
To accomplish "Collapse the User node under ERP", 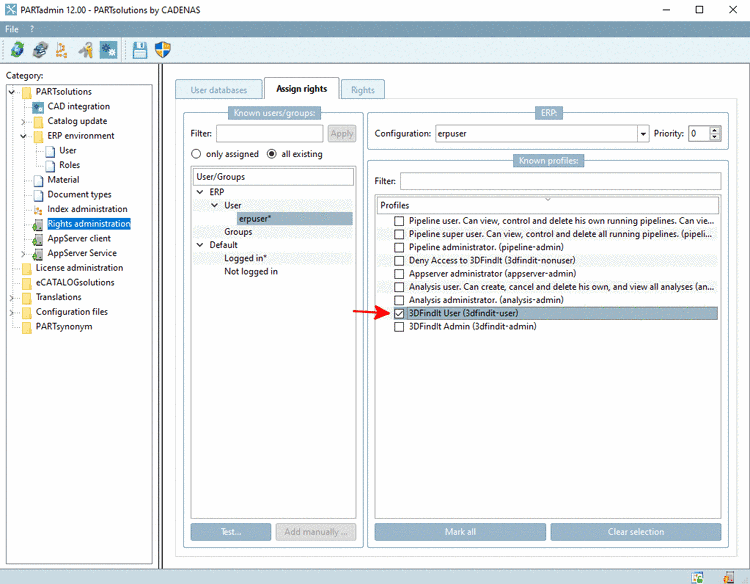I will click(x=215, y=205).
